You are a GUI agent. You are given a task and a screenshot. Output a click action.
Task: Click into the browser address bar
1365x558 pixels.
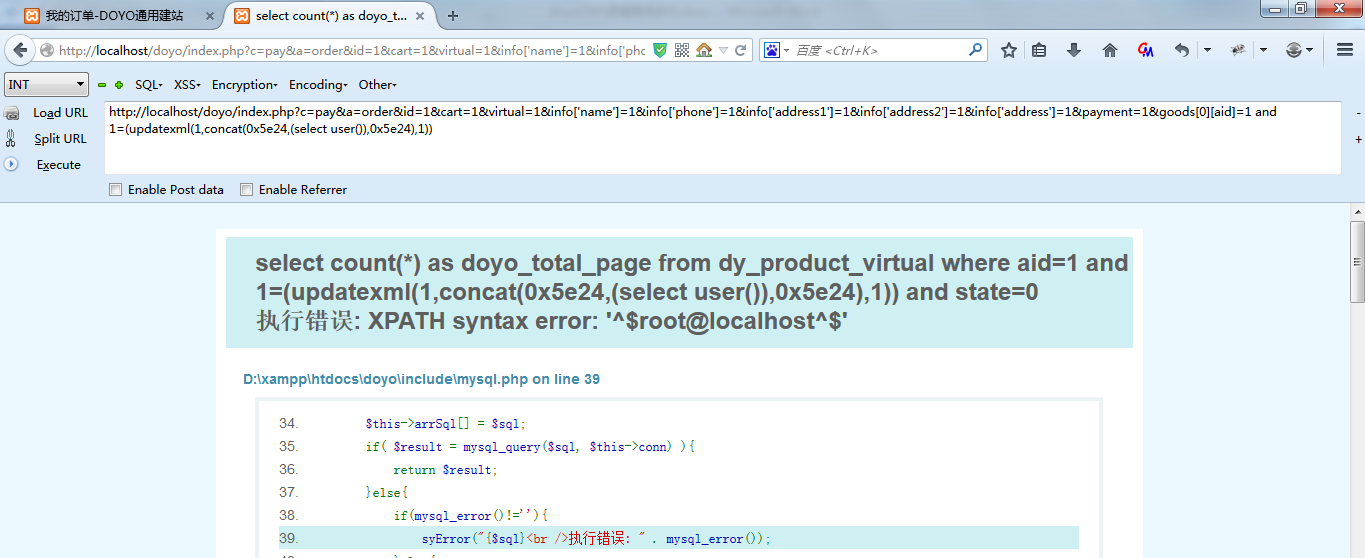pos(350,50)
